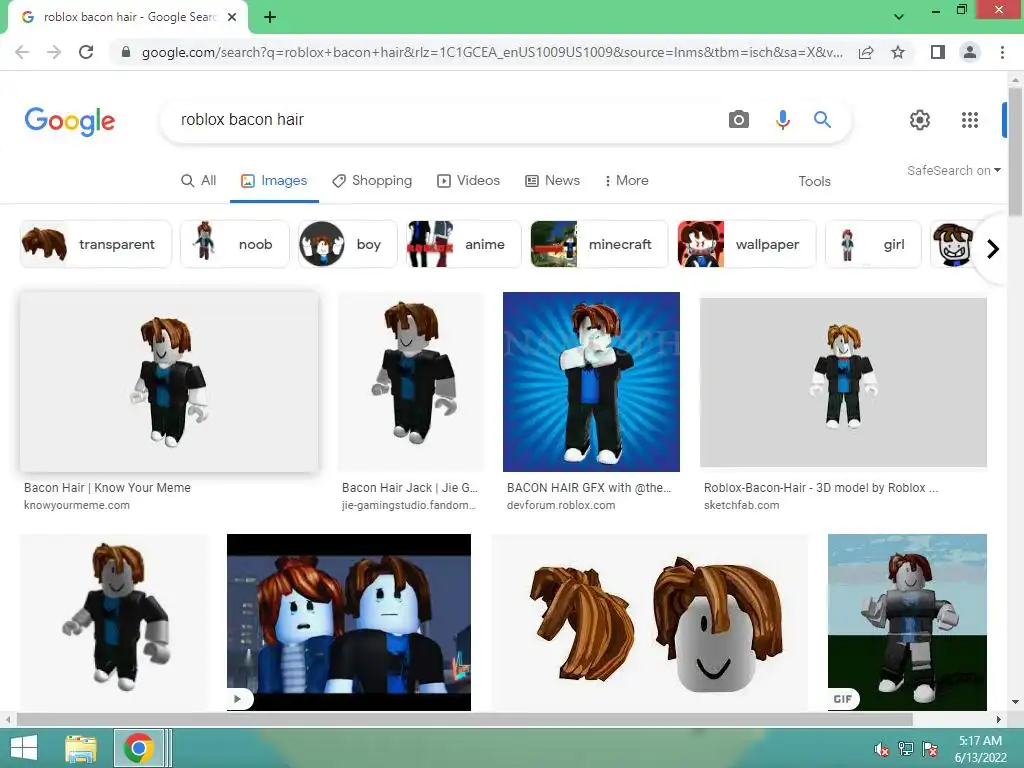This screenshot has width=1024, height=768.
Task: Click the horizontal scrollbar thumb
Action: [464, 719]
